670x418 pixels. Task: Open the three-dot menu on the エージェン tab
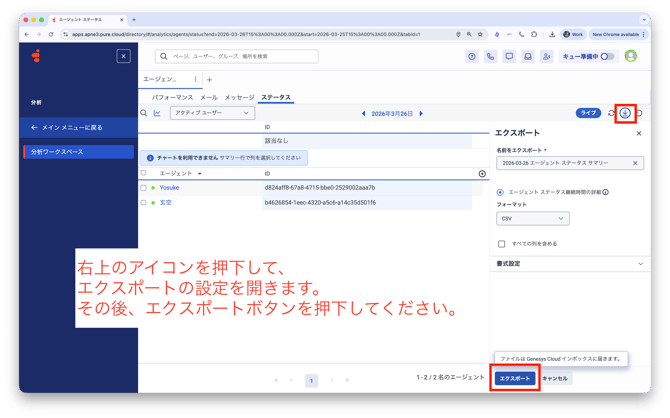pos(195,79)
